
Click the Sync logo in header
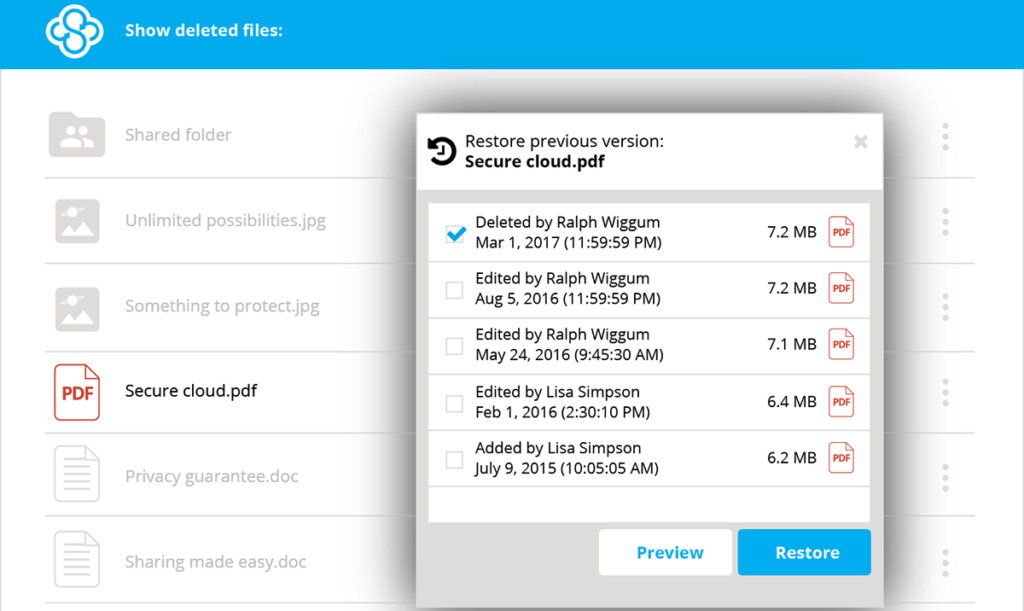tap(75, 31)
